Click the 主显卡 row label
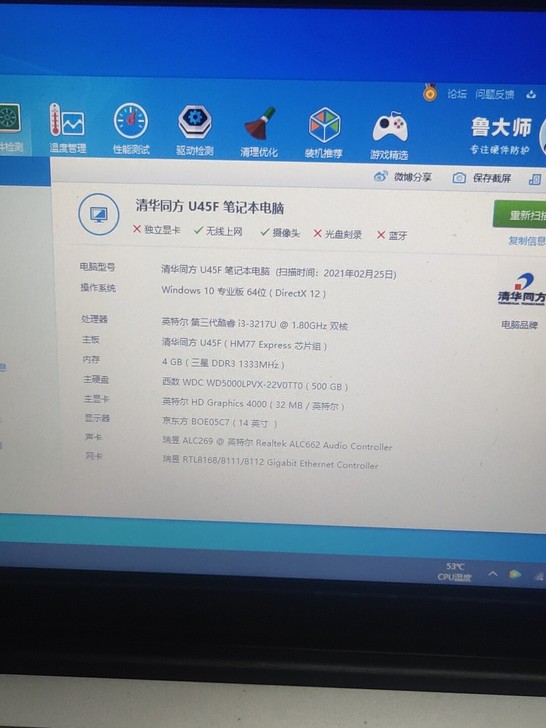Screen dimensions: 546x728 click(x=97, y=399)
